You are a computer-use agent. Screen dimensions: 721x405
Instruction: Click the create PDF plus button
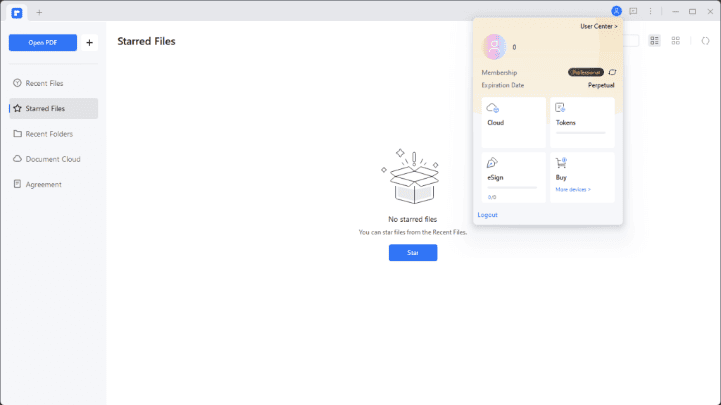tap(89, 43)
